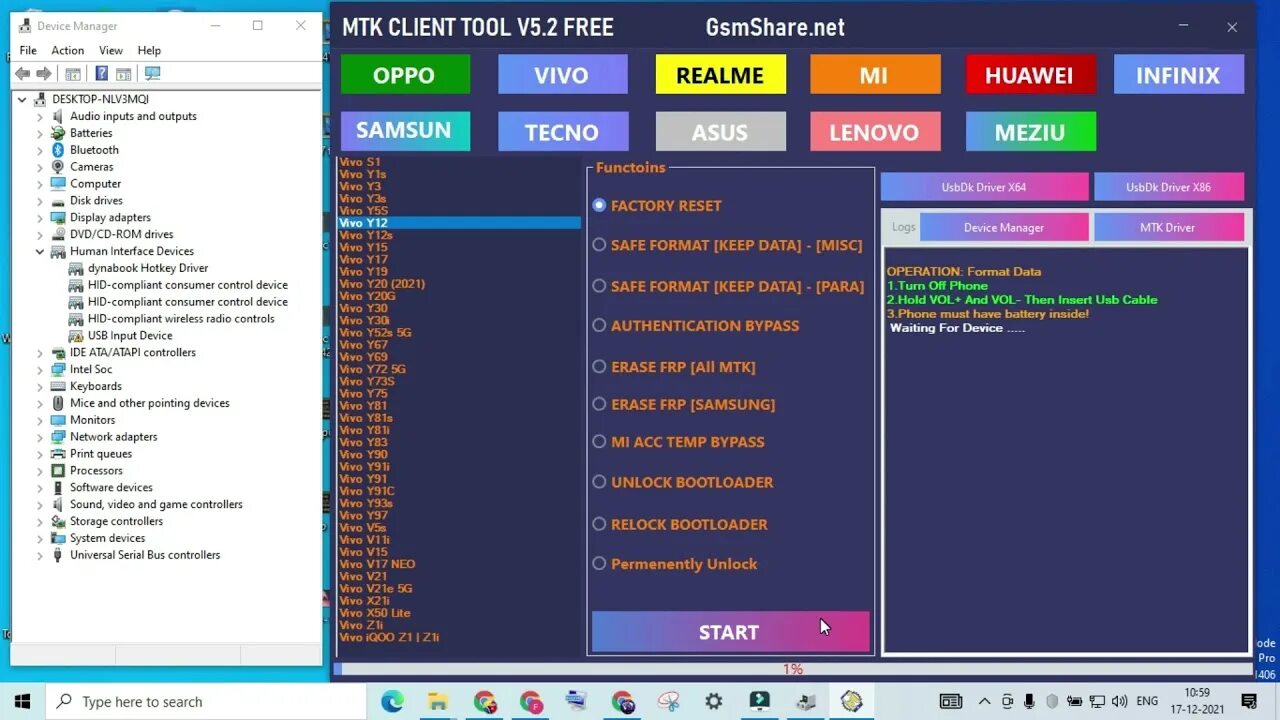Click the Device Manager button in MTK tool

(1004, 228)
